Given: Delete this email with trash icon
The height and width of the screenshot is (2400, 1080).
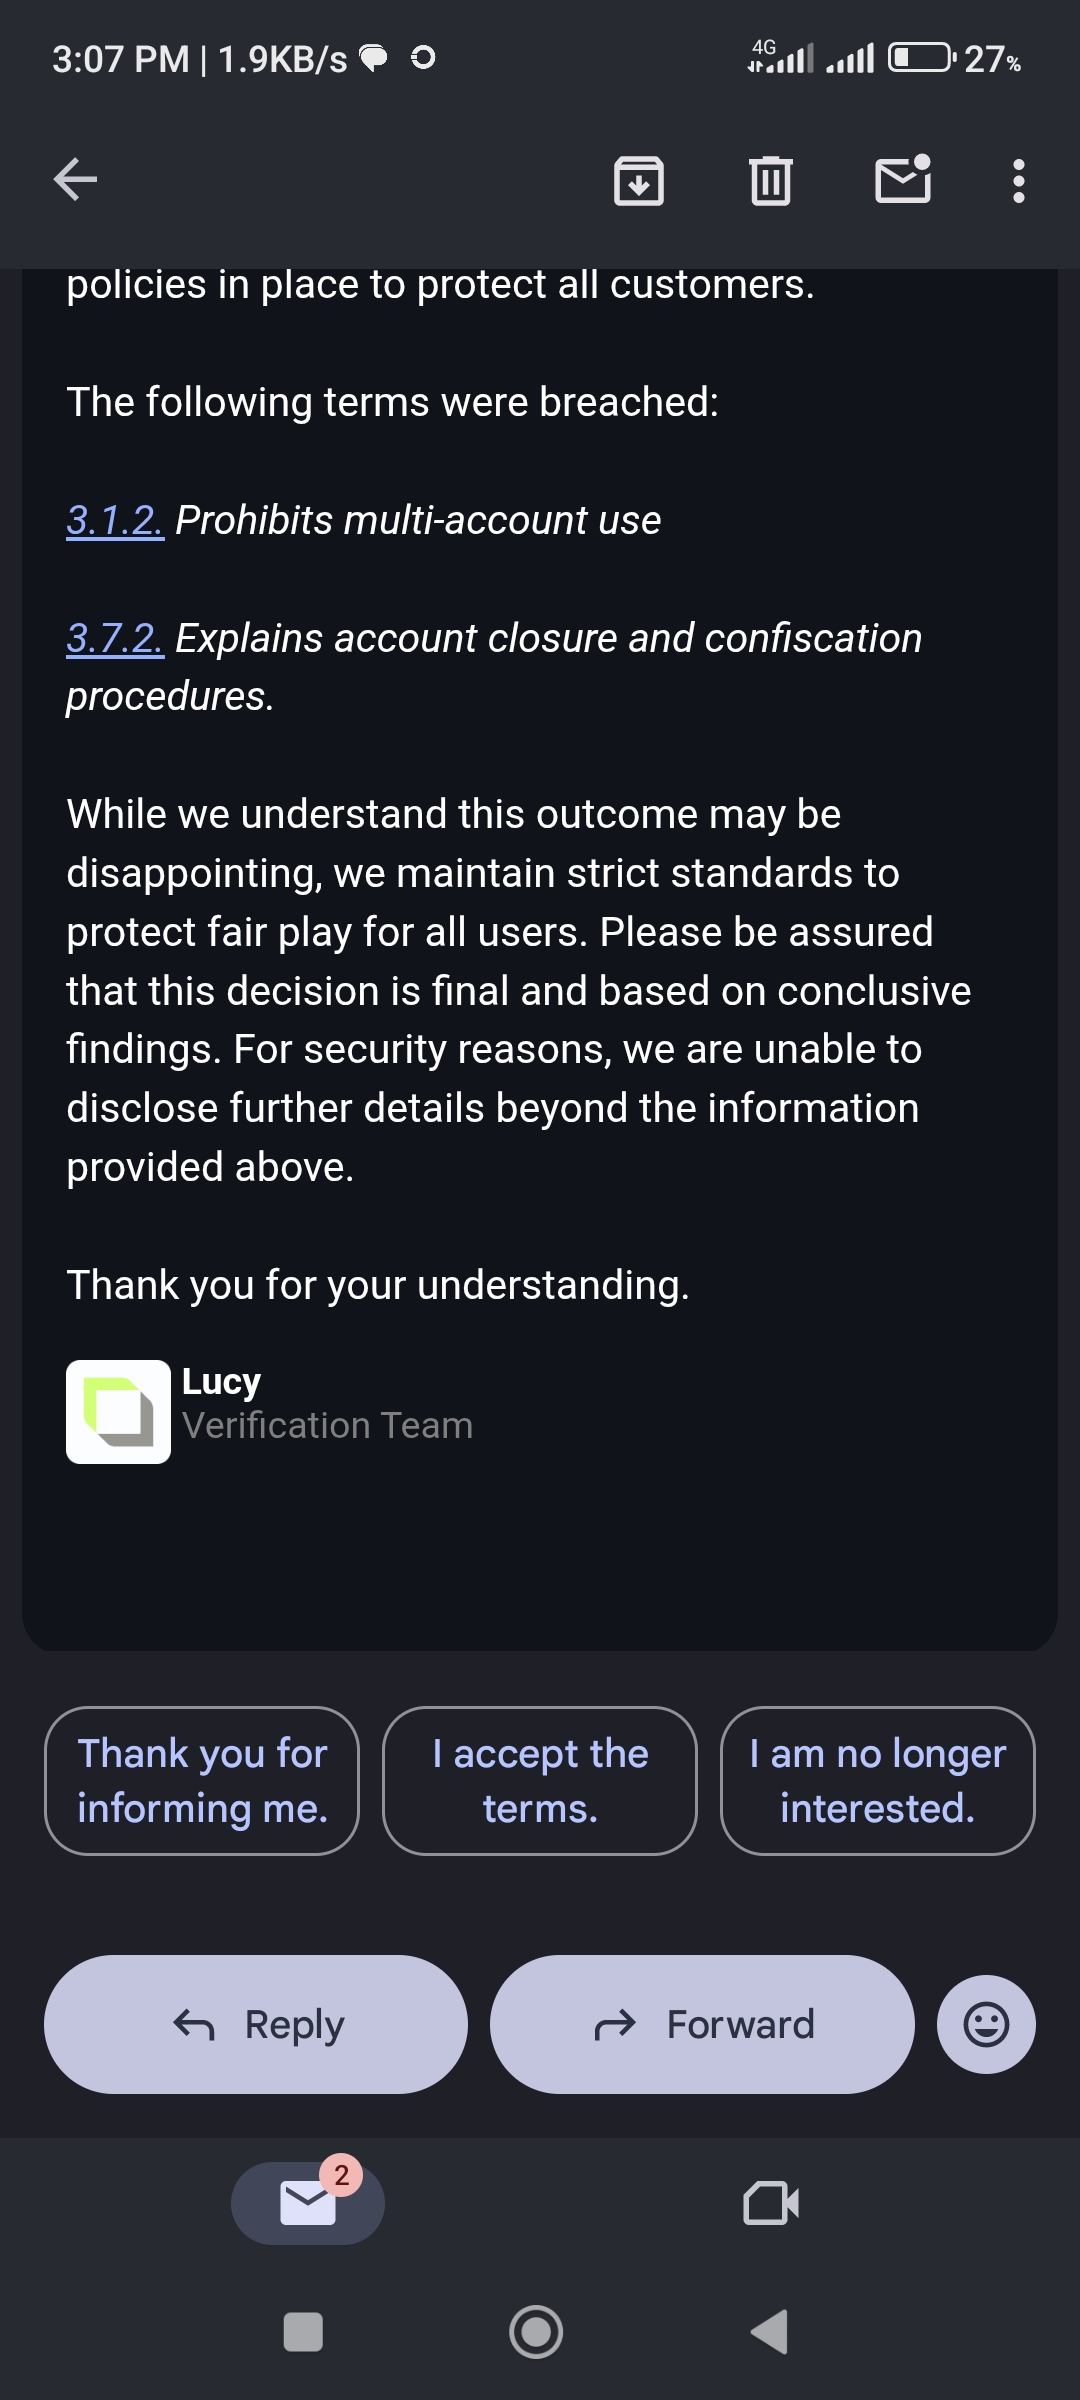Looking at the screenshot, I should (770, 181).
